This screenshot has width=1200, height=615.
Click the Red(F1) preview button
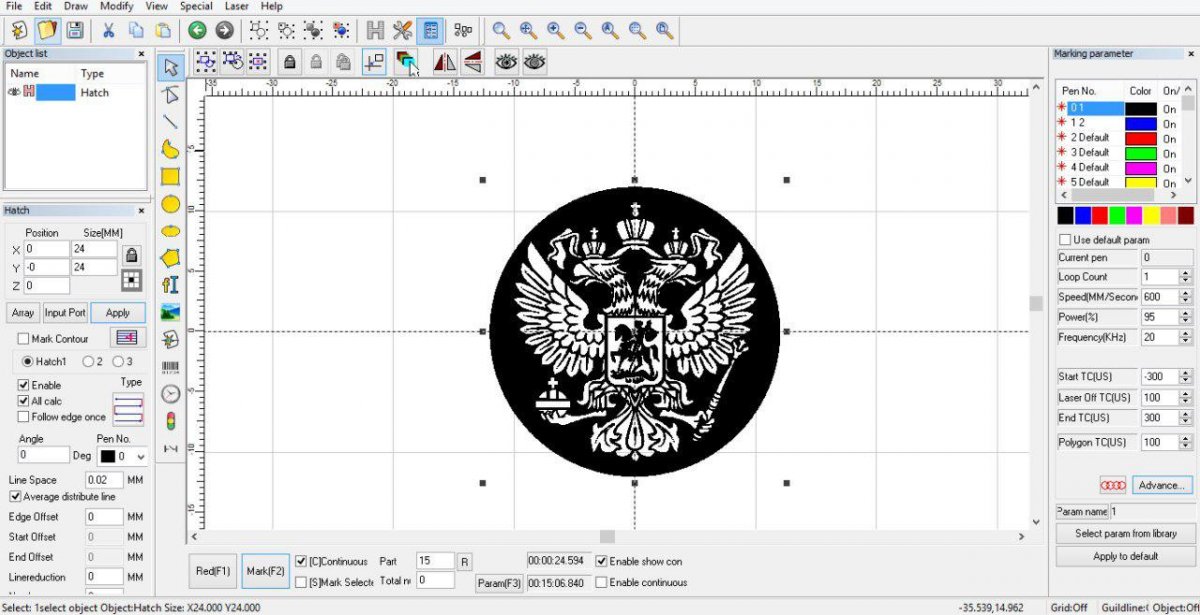213,571
